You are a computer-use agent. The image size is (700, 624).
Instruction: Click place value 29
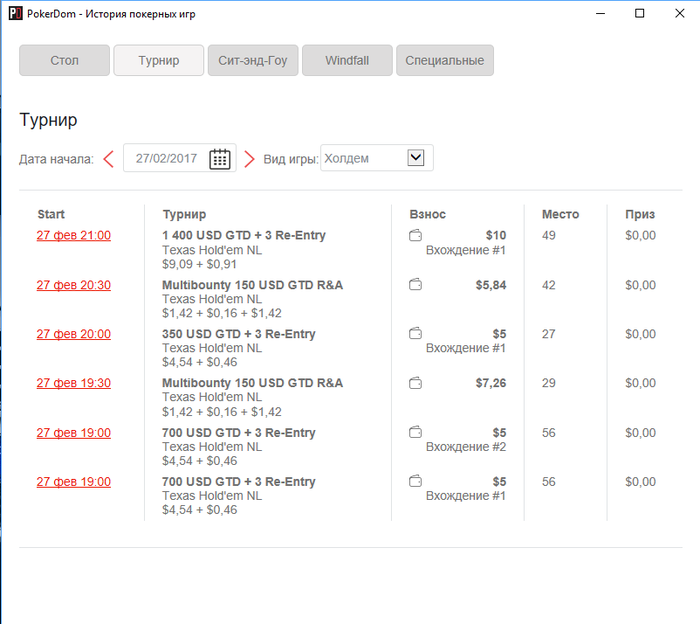(x=549, y=383)
